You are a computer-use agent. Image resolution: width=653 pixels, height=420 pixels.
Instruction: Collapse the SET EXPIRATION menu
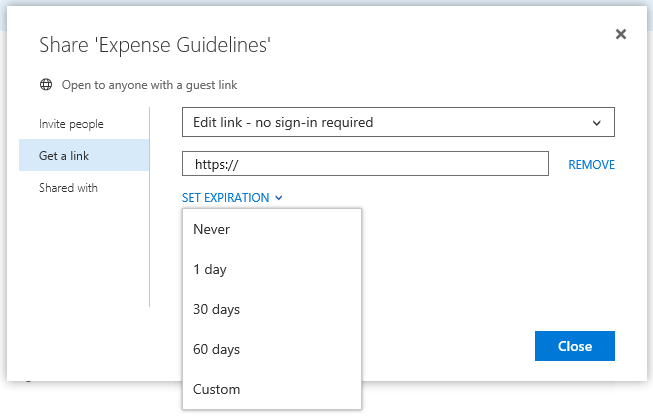point(226,198)
